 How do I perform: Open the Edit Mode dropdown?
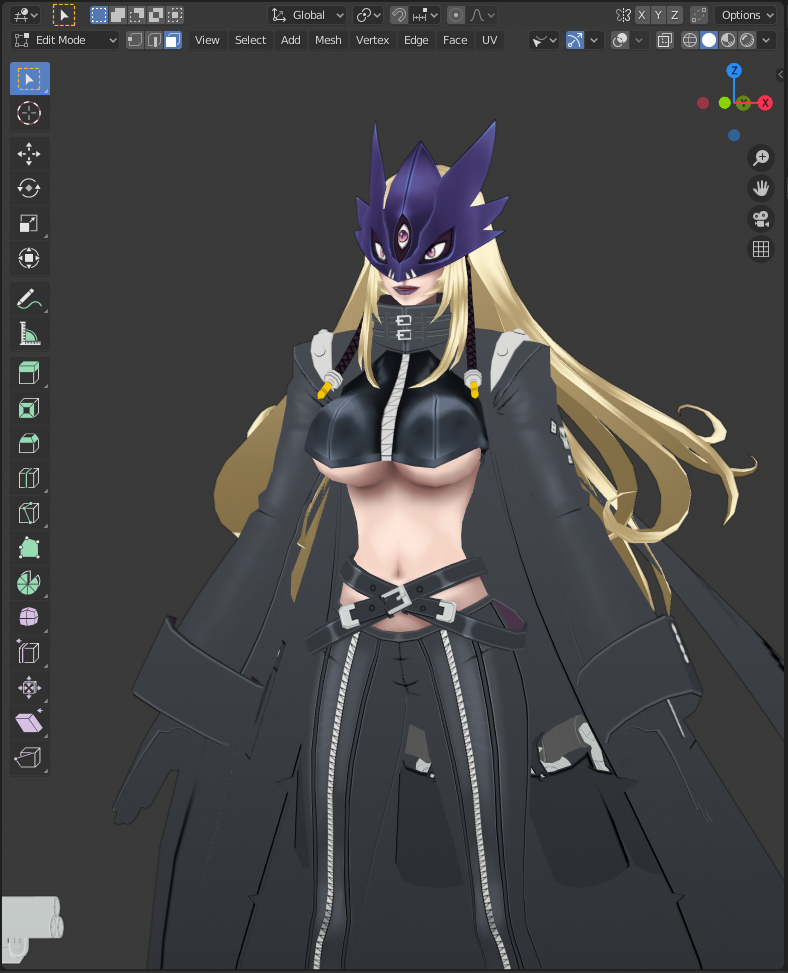tap(65, 40)
